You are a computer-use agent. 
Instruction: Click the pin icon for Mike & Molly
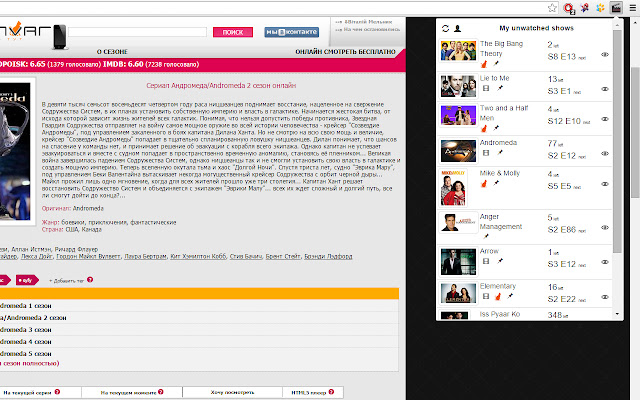click(x=496, y=183)
